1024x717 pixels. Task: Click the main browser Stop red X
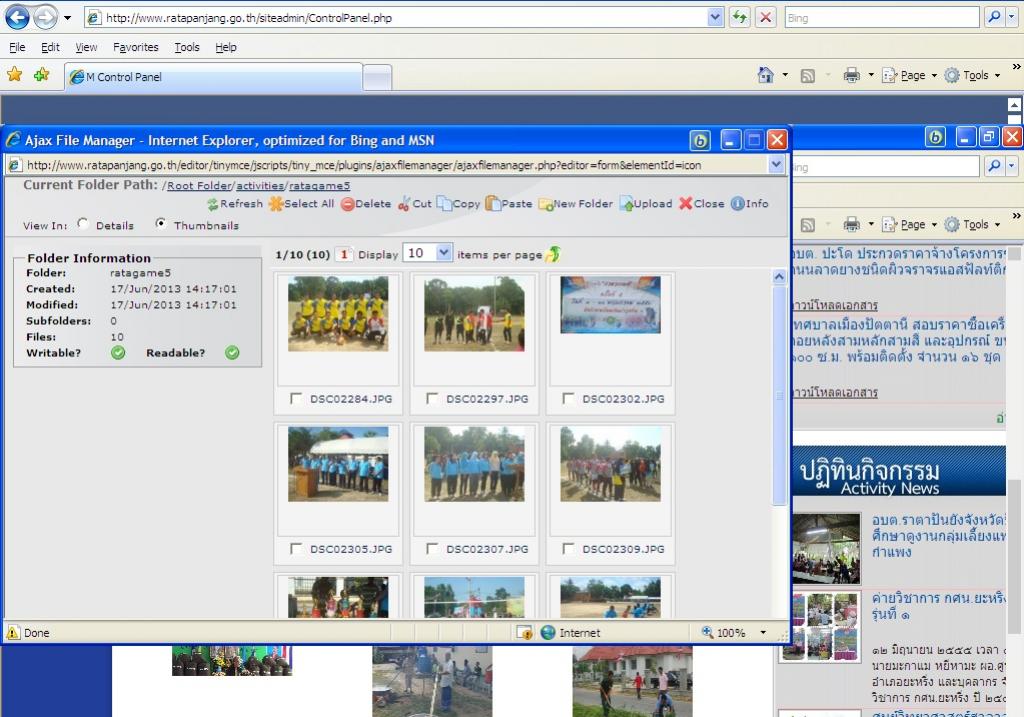coord(765,18)
